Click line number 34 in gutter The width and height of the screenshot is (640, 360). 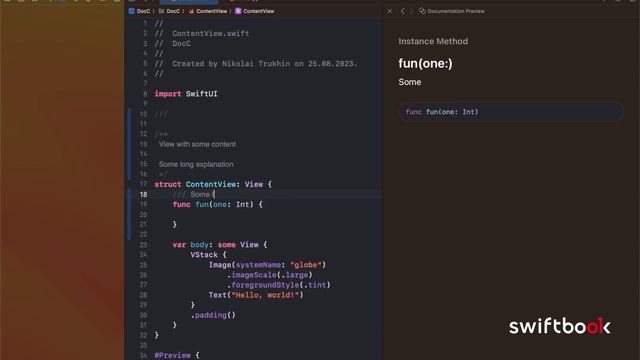[x=143, y=355]
